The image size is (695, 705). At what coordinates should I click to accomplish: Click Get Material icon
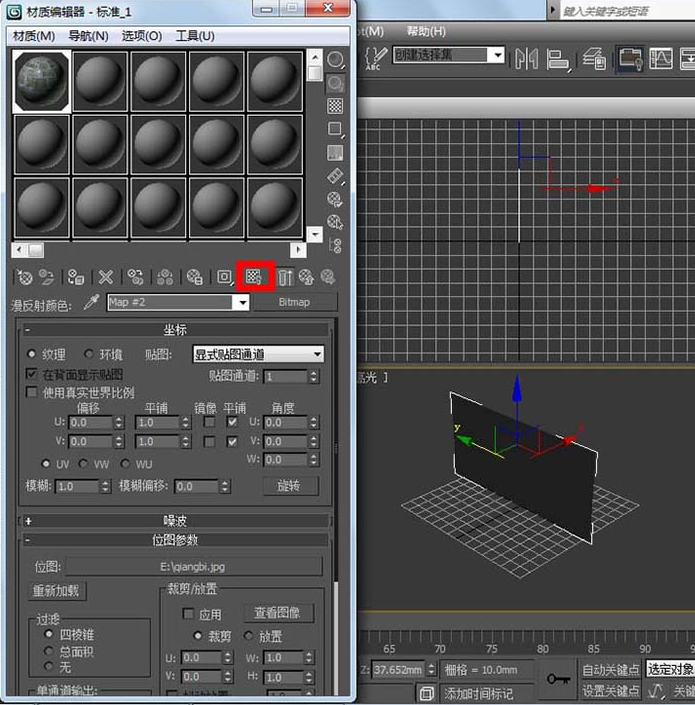pos(25,277)
